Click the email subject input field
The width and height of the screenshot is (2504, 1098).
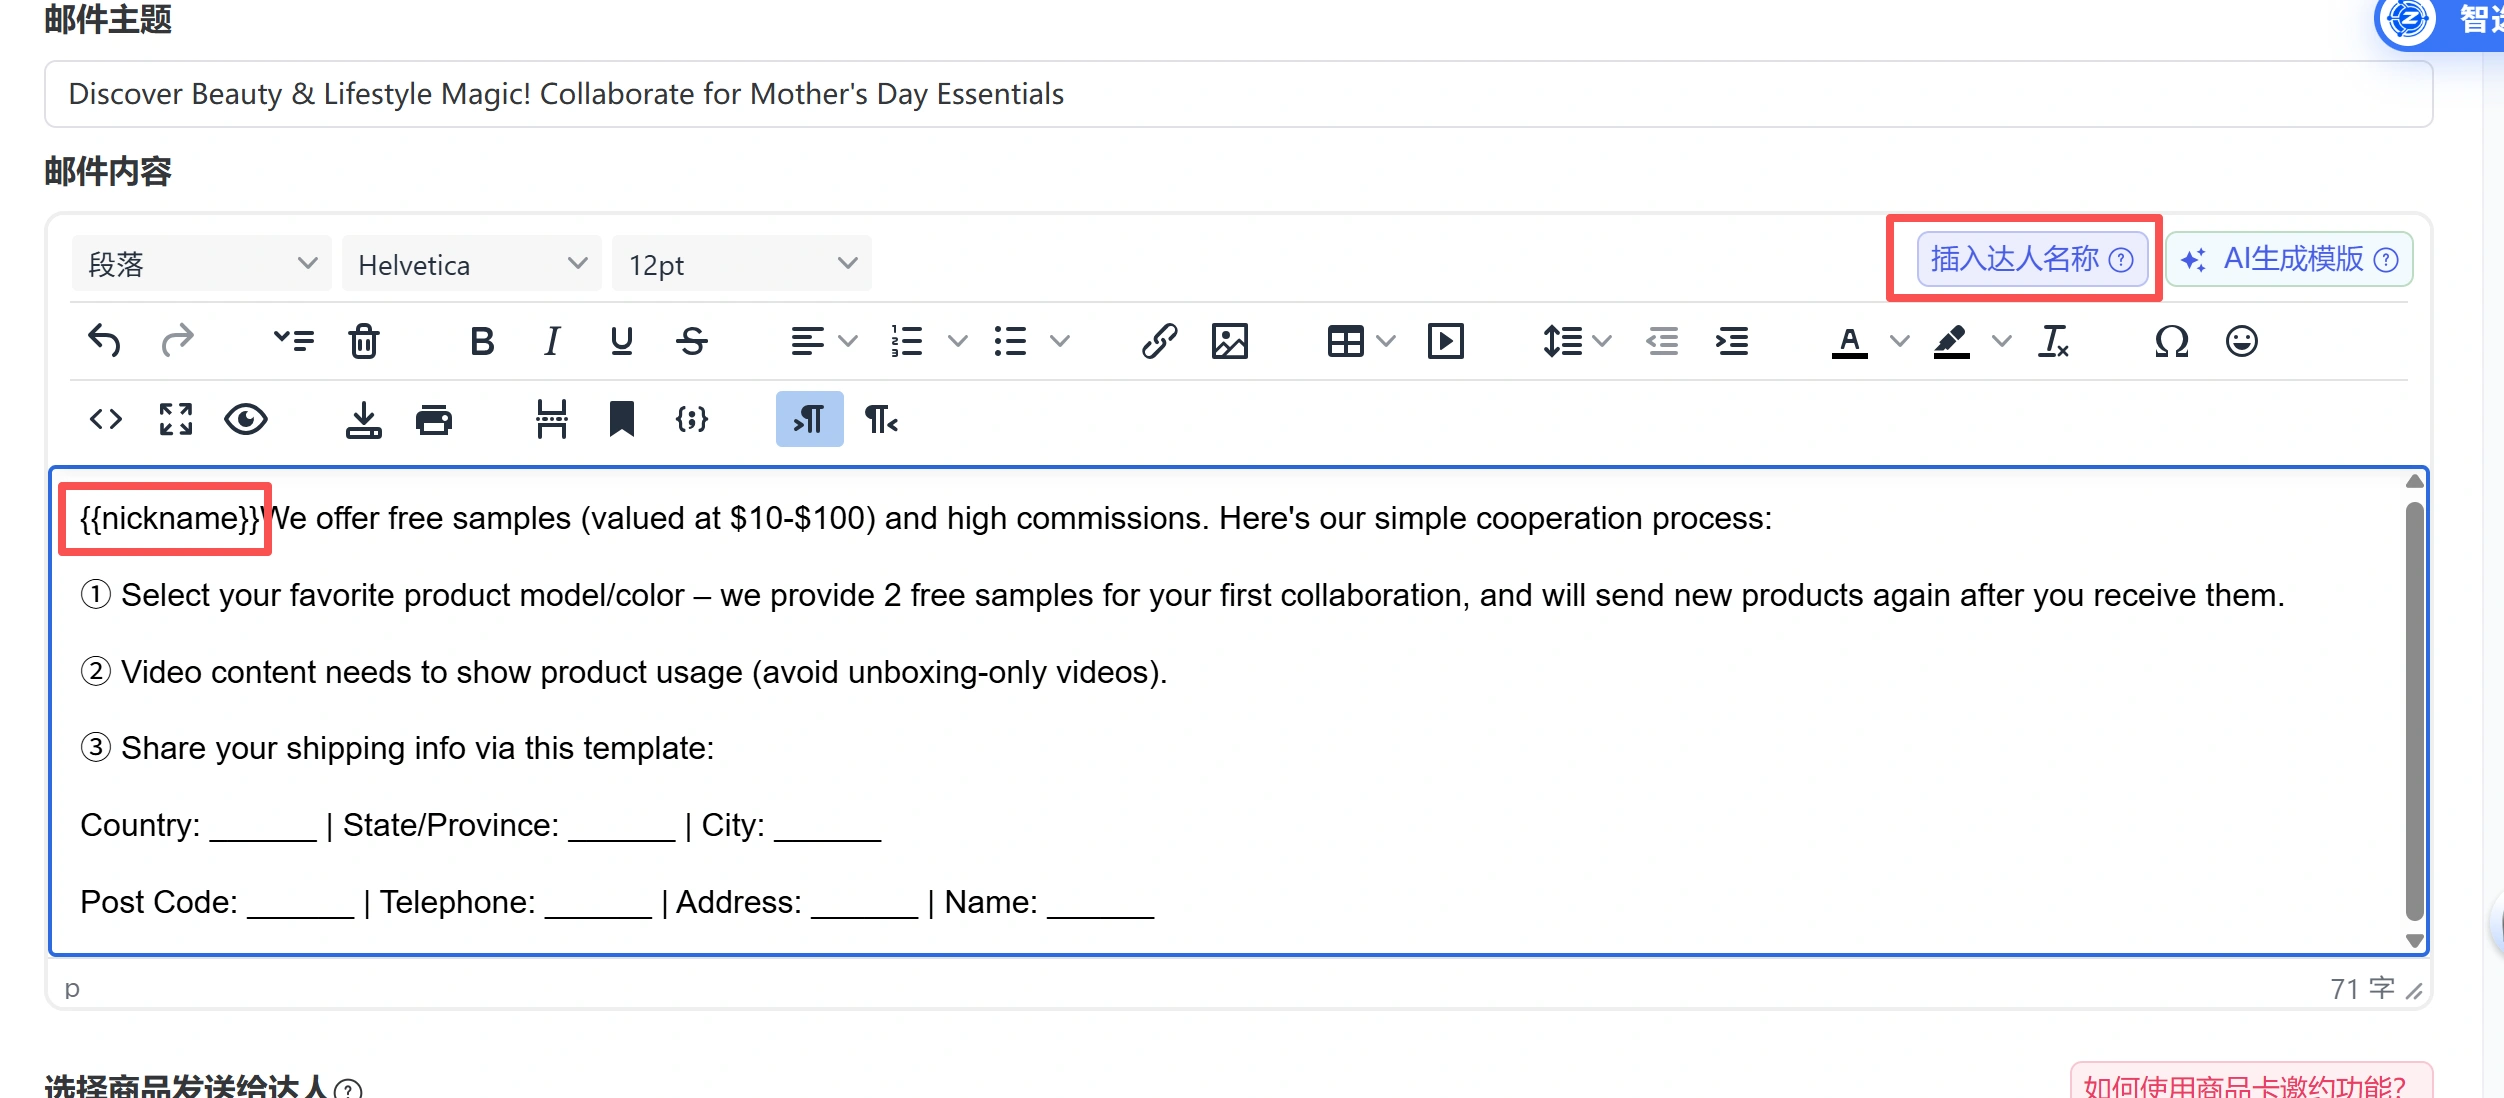[x=1238, y=94]
